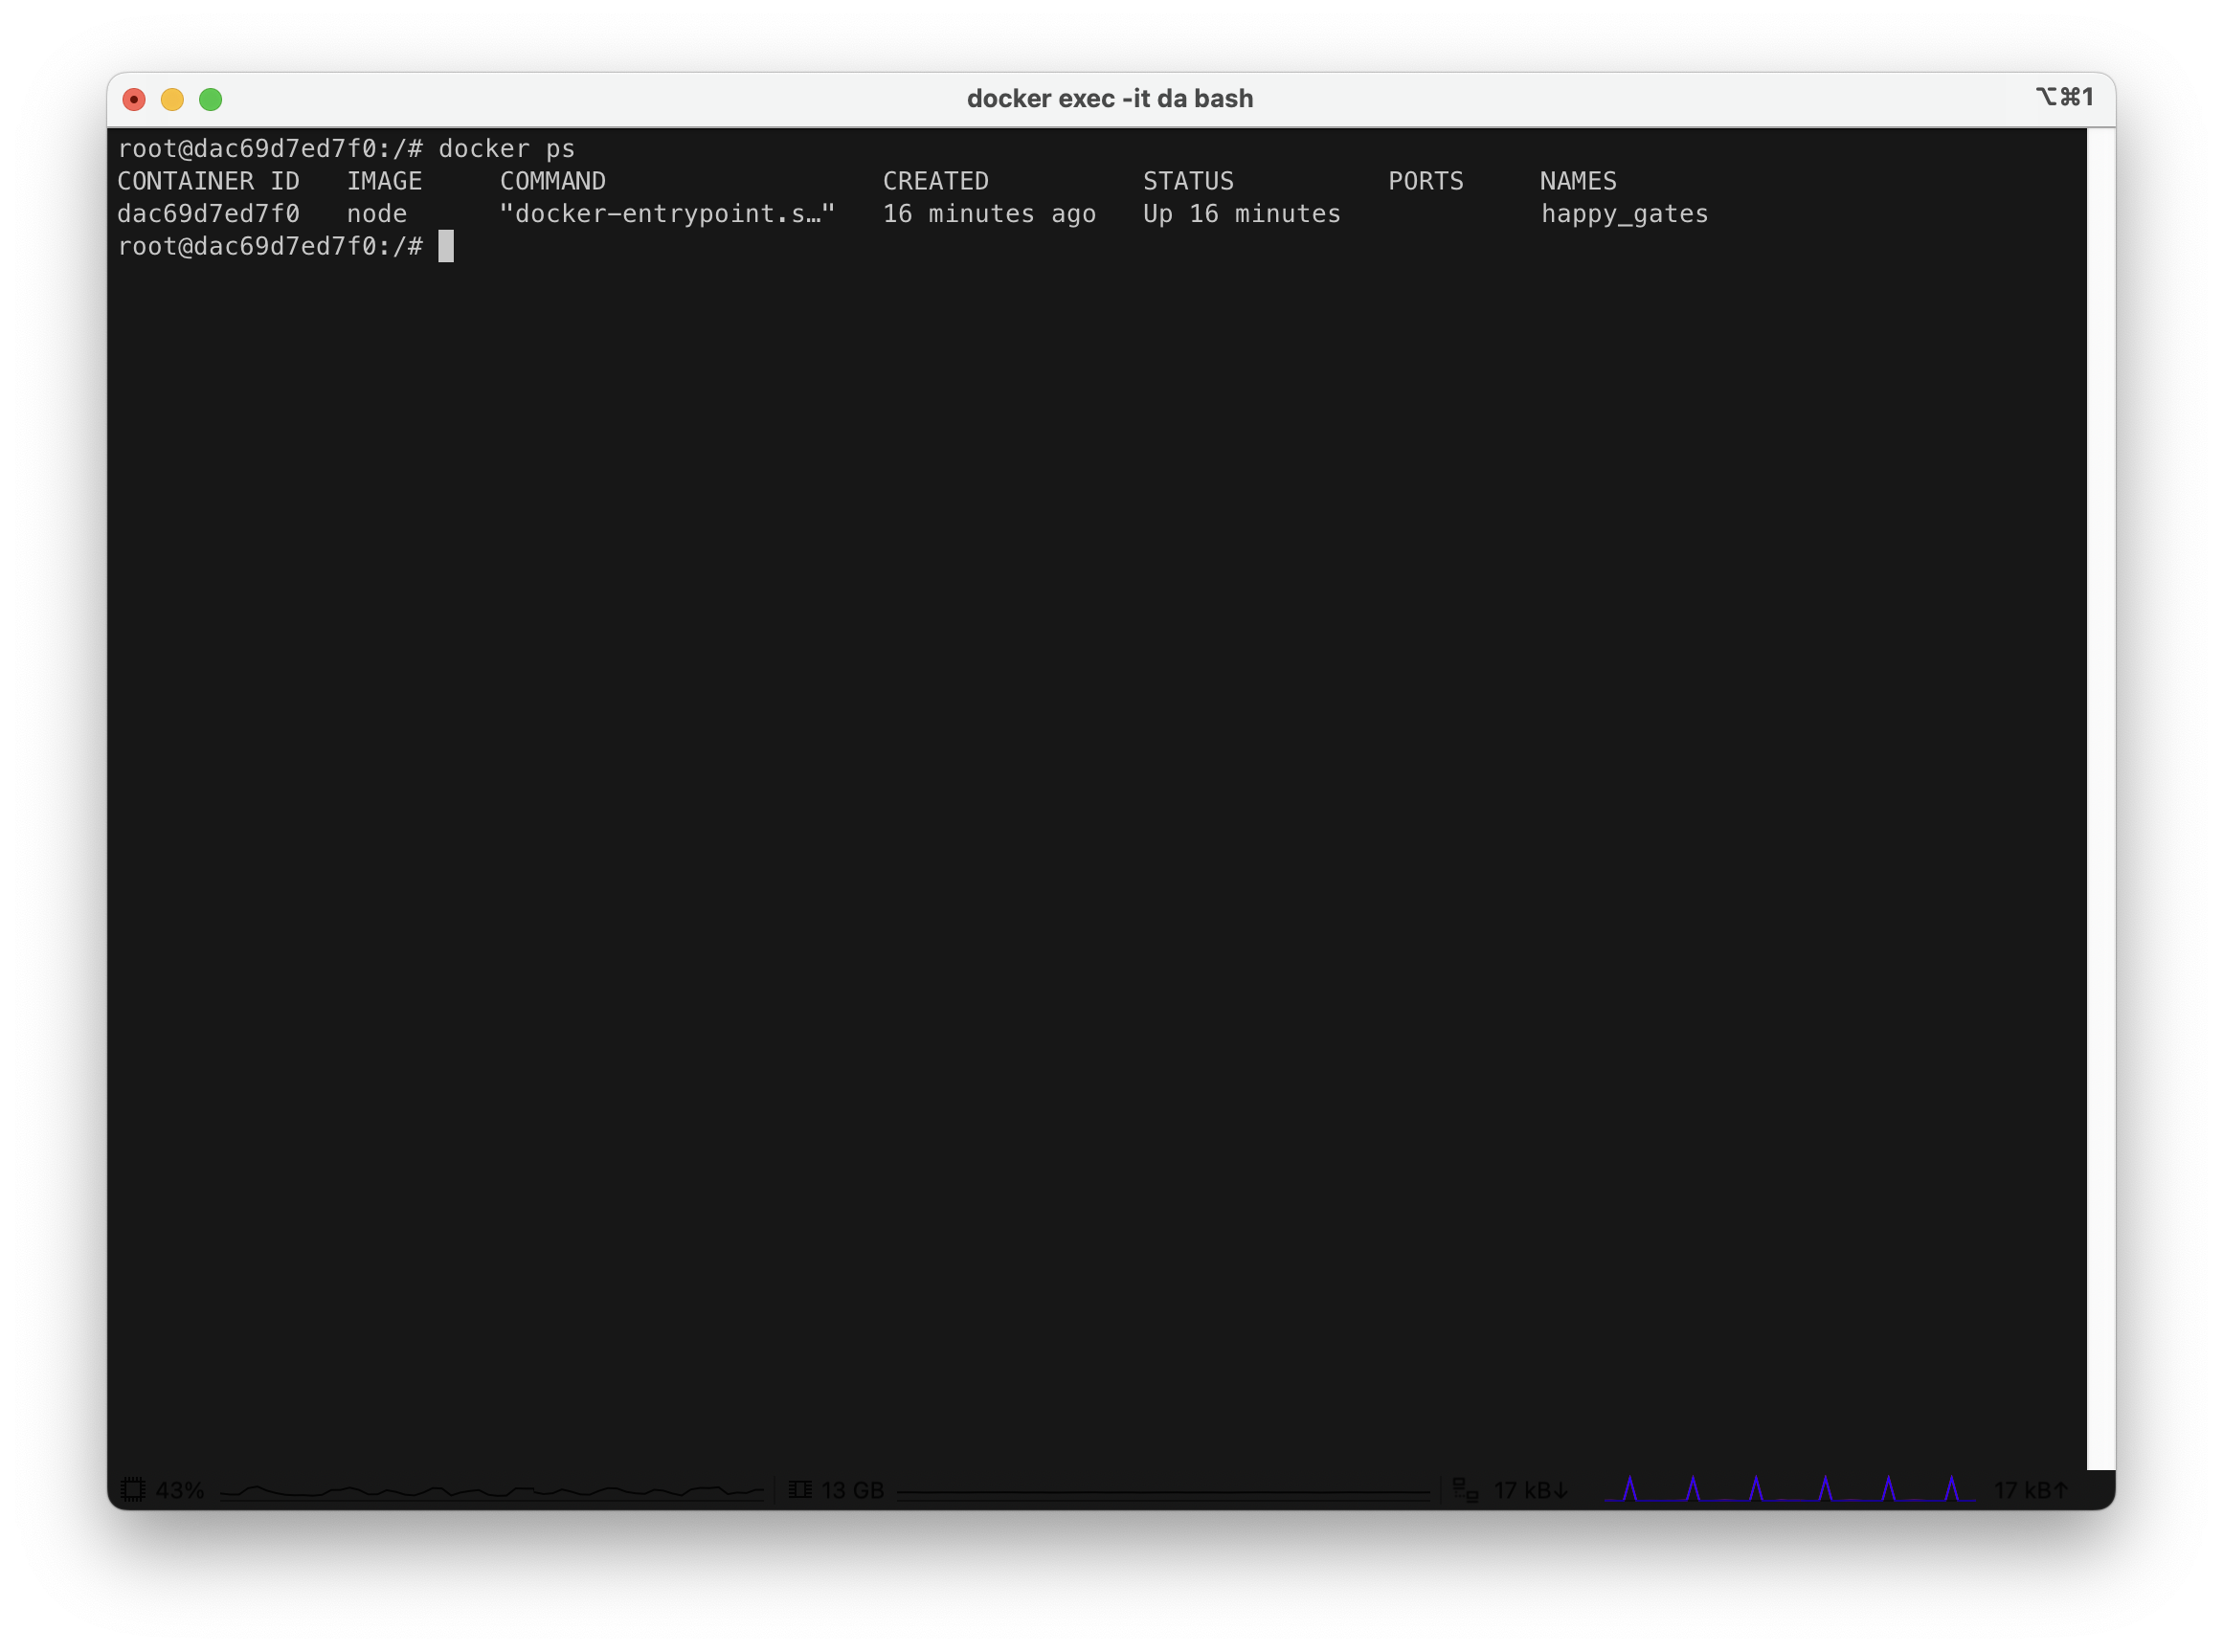Click the CPU utilization sparkline graph

491,1491
